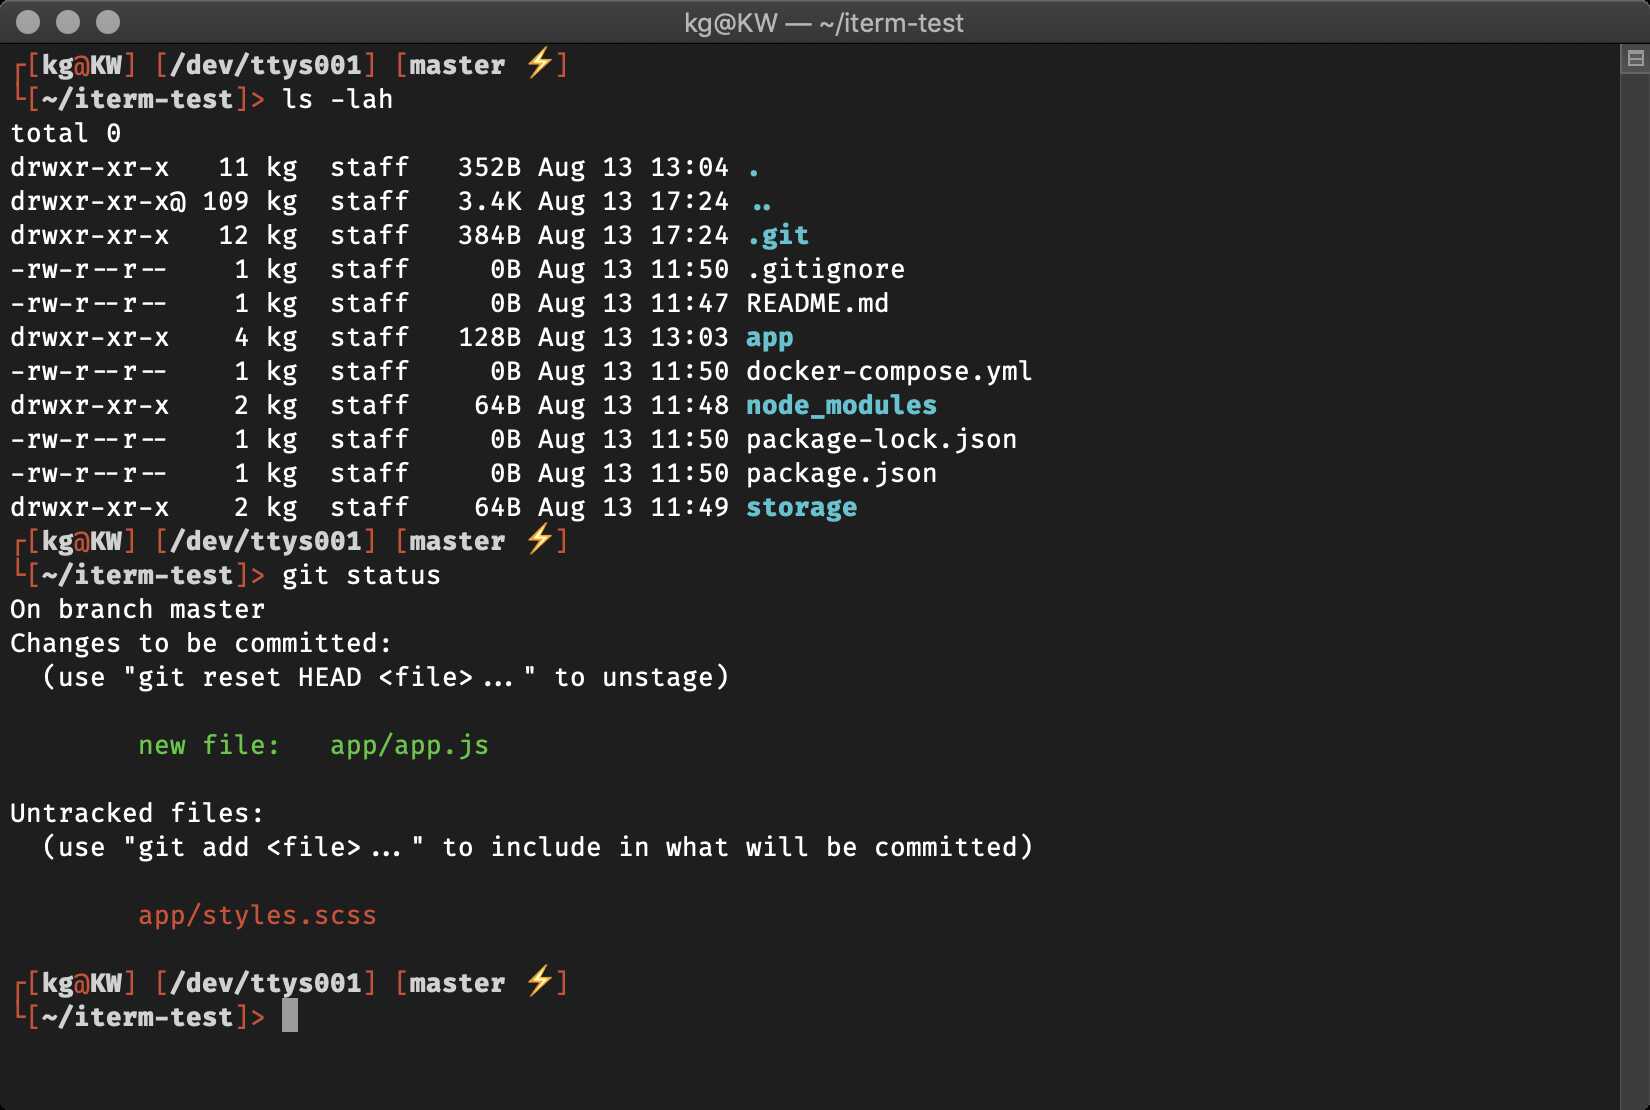Click the 'node_modules' directory name
Viewport: 1650px width, 1110px height.
click(842, 405)
